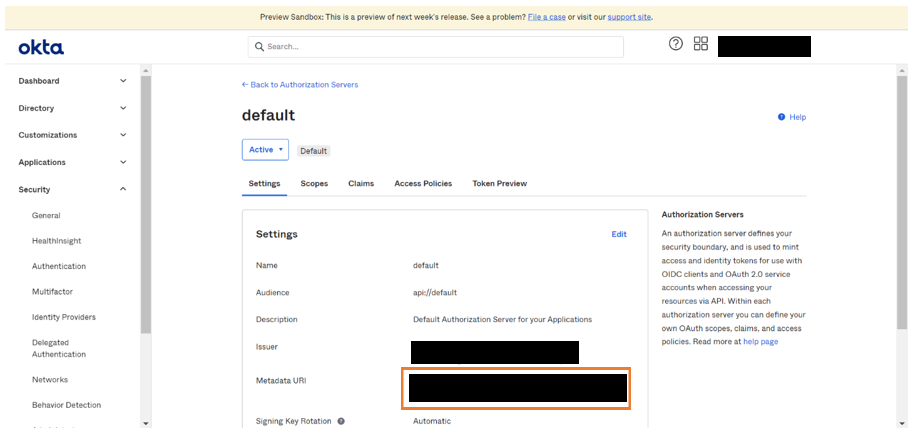915x436 pixels.
Task: Expand the Dashboard sidebar section
Action: coord(123,81)
